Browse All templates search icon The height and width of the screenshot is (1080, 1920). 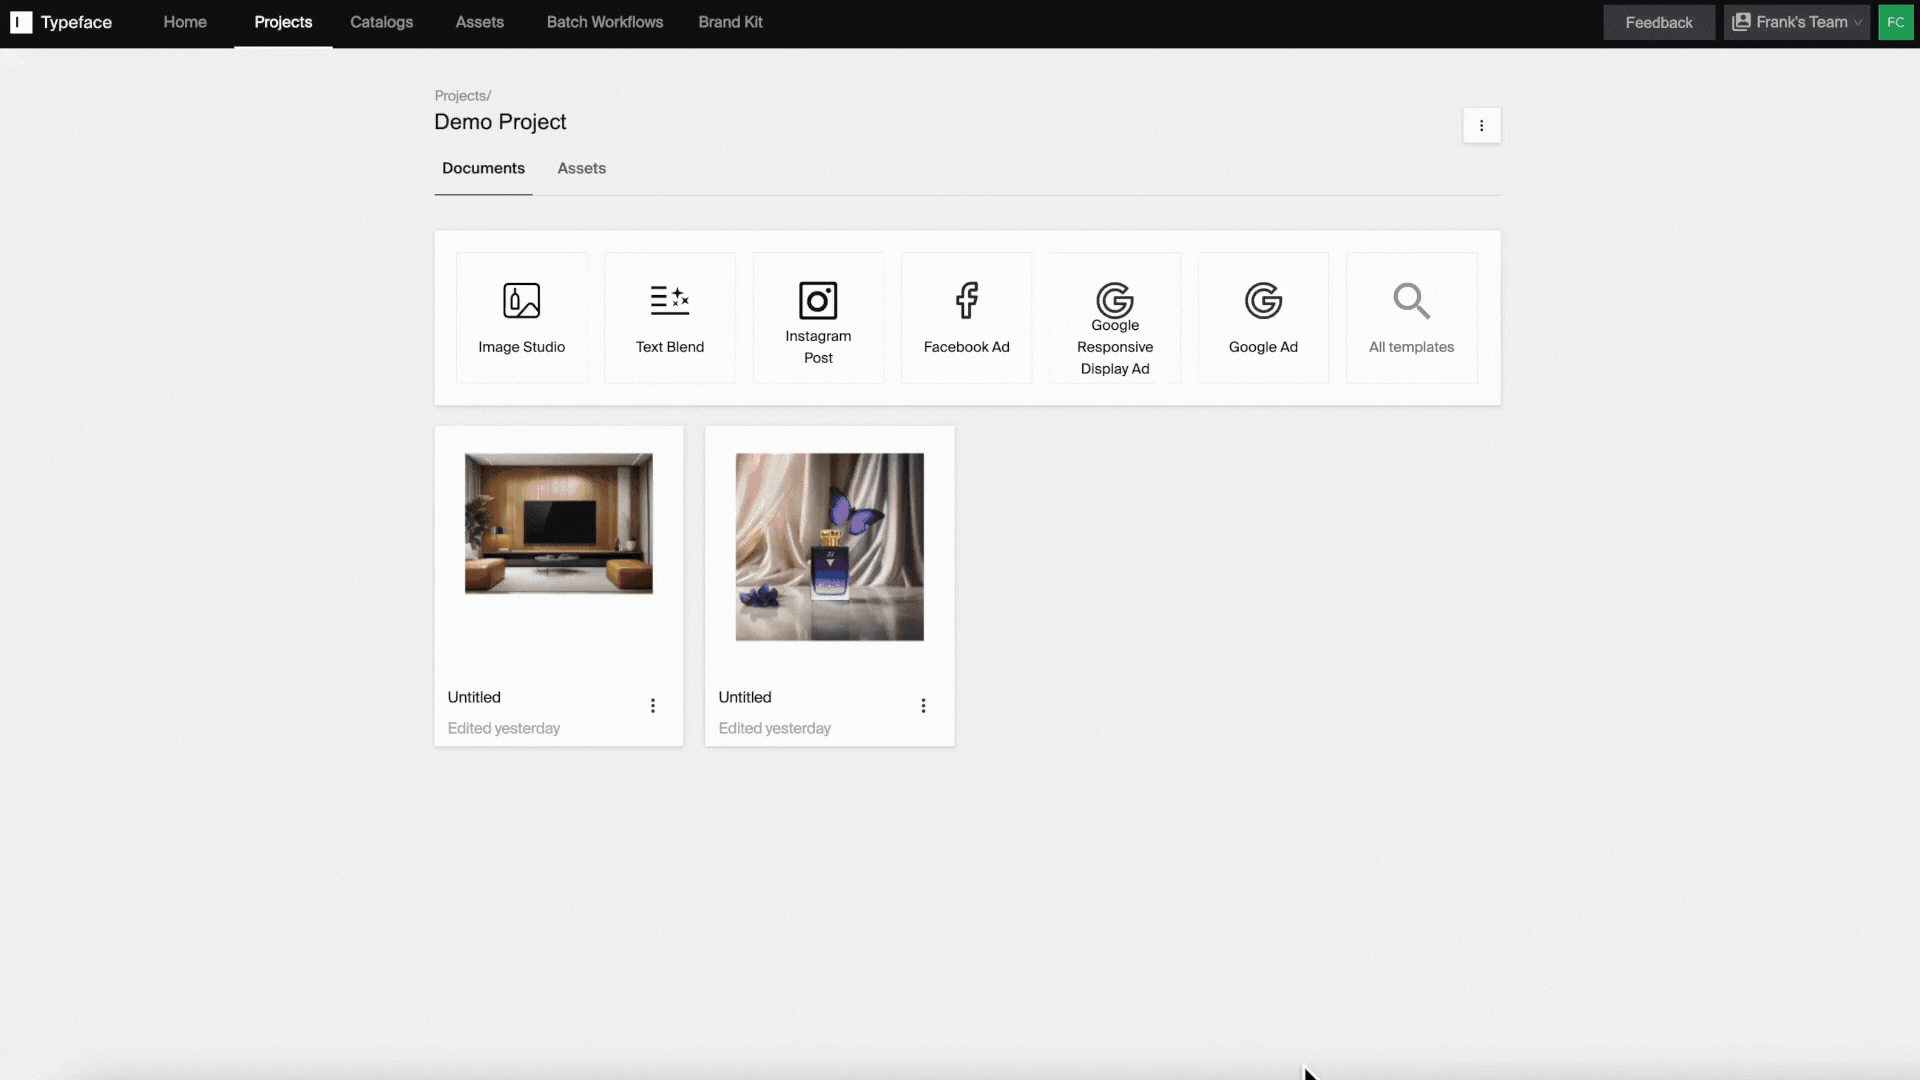(x=1411, y=300)
